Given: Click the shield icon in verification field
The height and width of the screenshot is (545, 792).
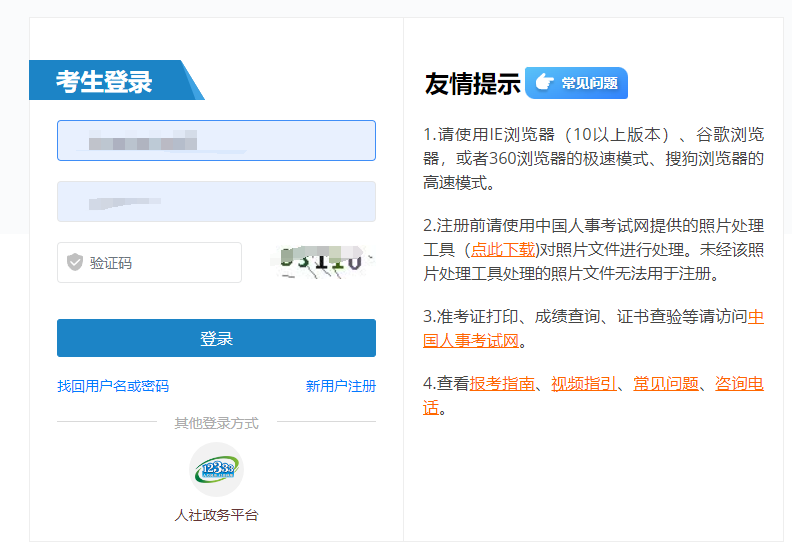Looking at the screenshot, I should click(75, 262).
